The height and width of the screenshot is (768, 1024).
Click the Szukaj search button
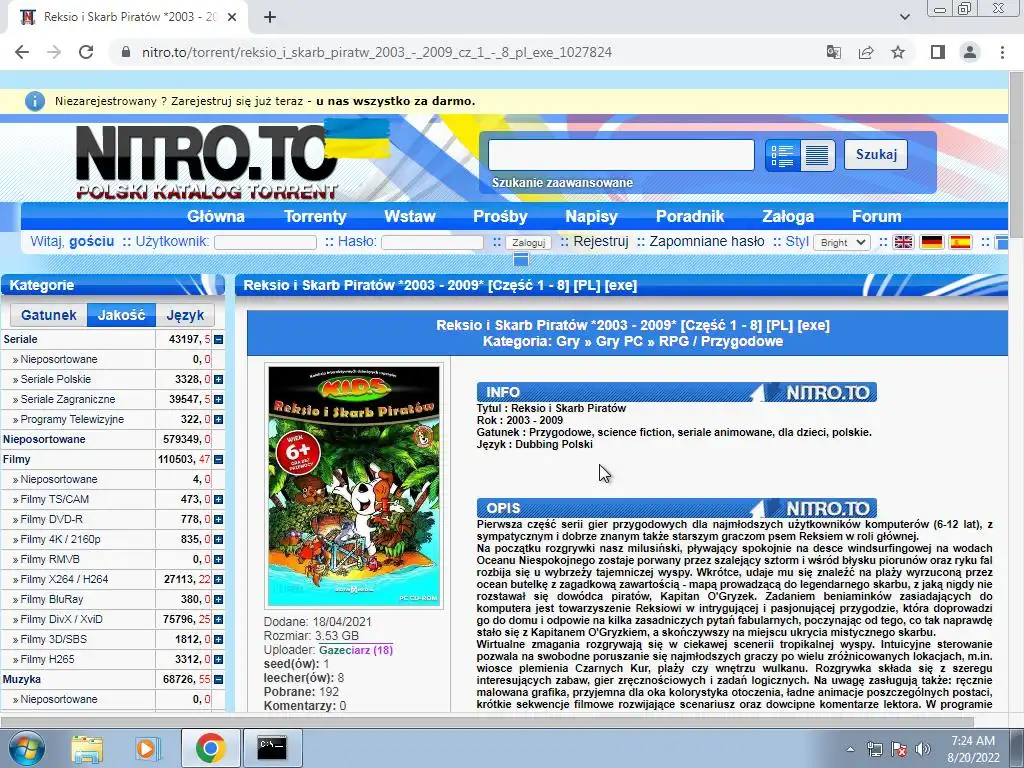click(876, 155)
